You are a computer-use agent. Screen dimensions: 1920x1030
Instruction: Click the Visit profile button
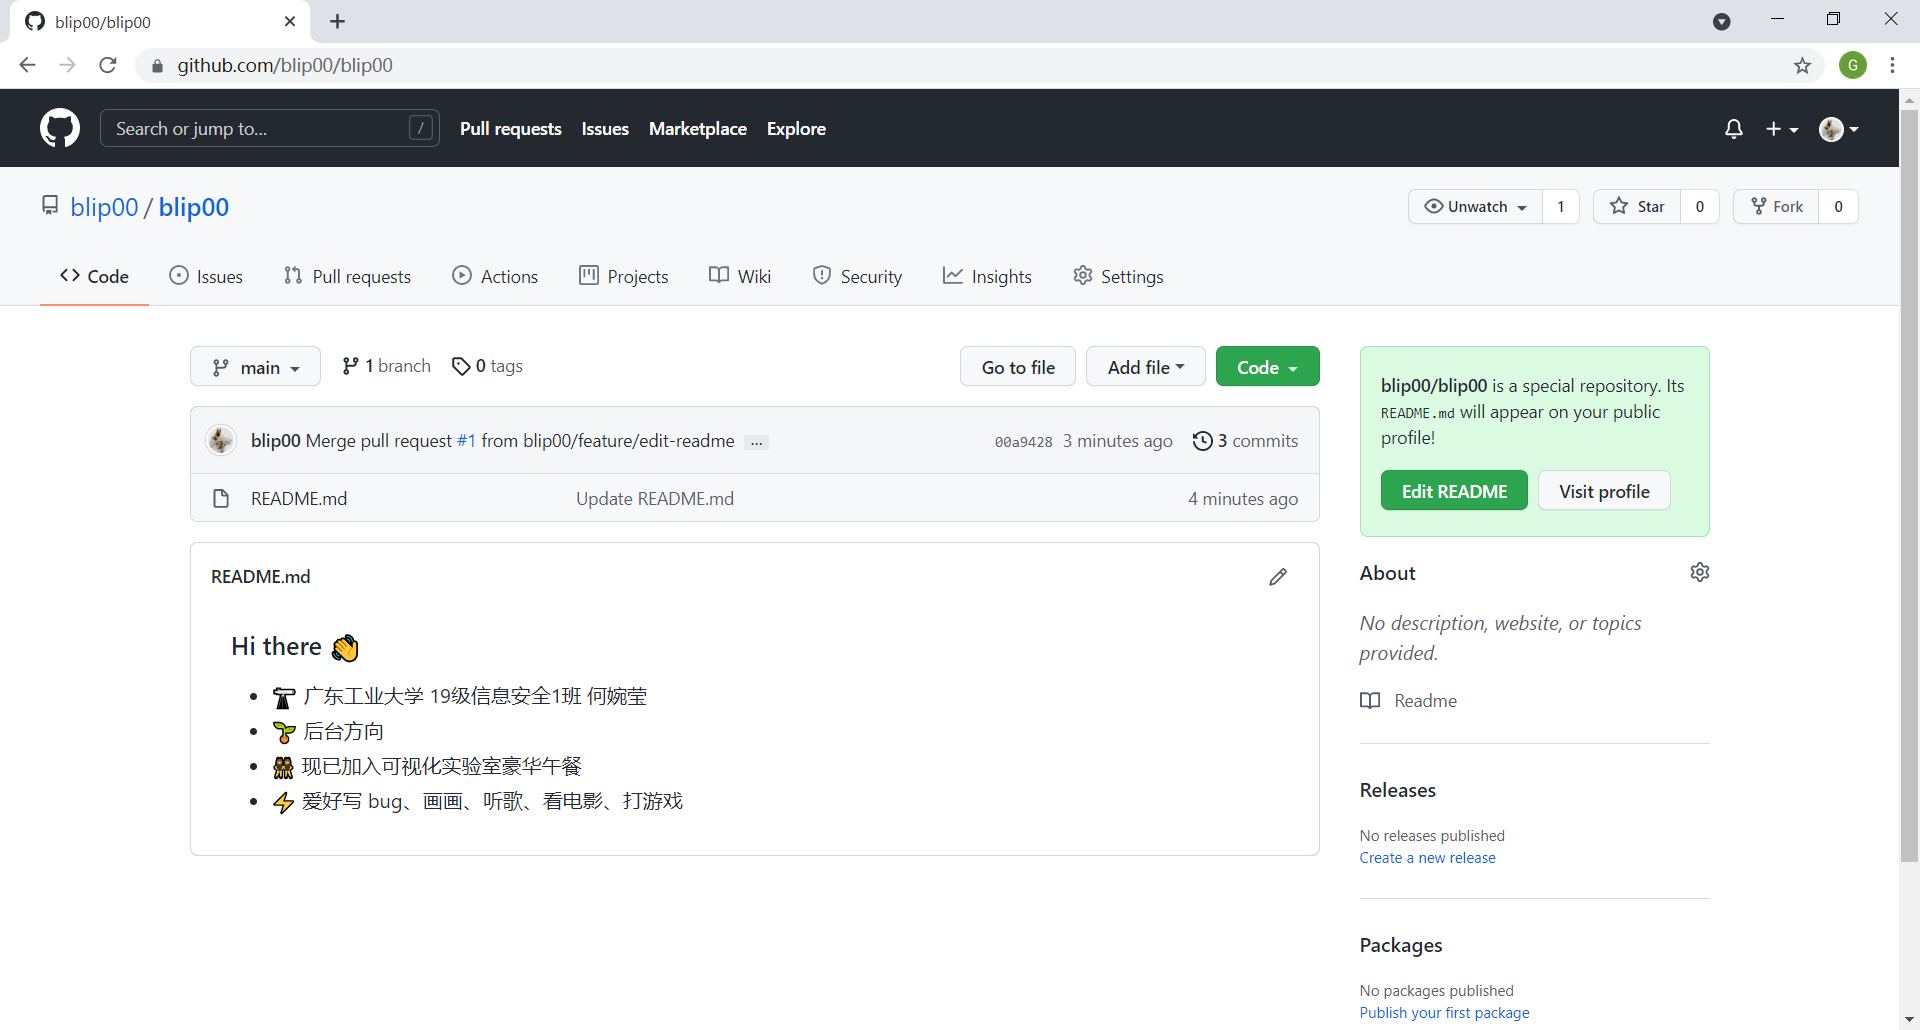coord(1604,491)
